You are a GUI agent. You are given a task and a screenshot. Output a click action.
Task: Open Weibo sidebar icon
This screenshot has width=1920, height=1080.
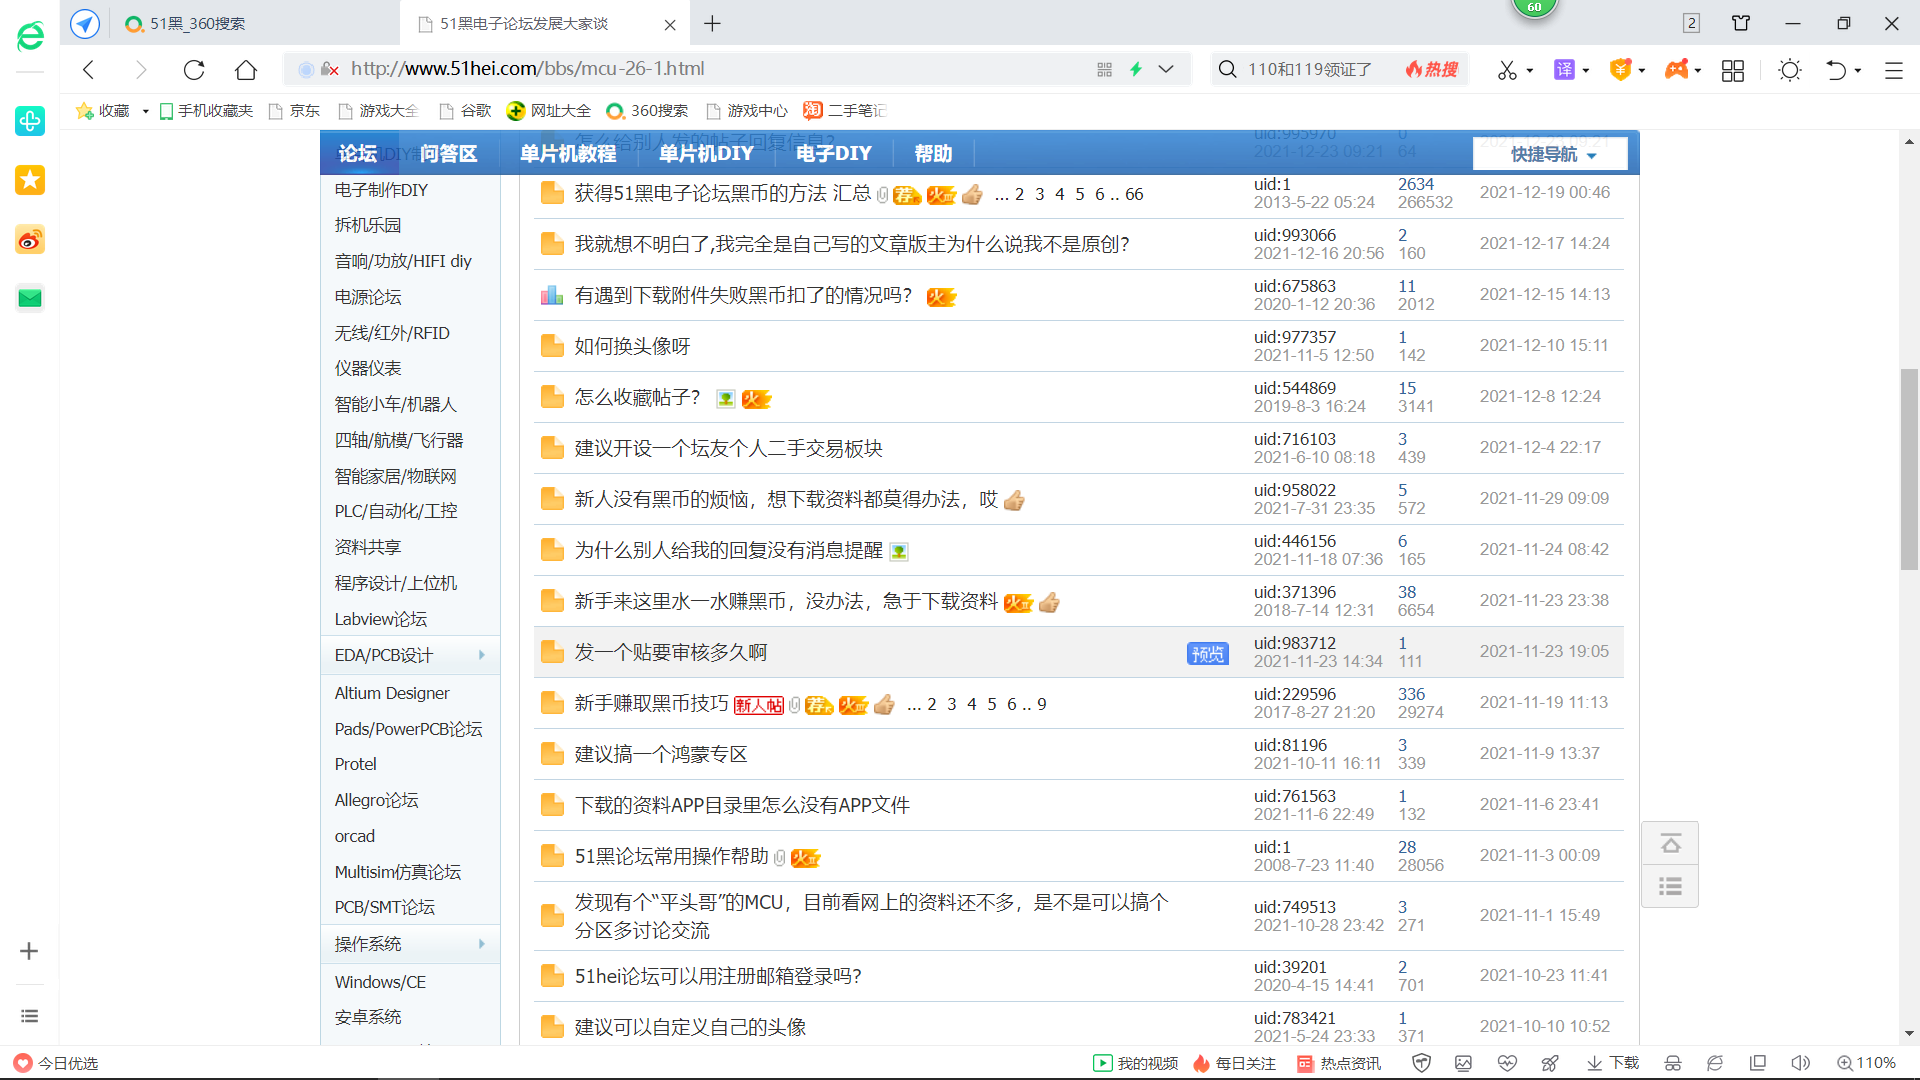(30, 240)
